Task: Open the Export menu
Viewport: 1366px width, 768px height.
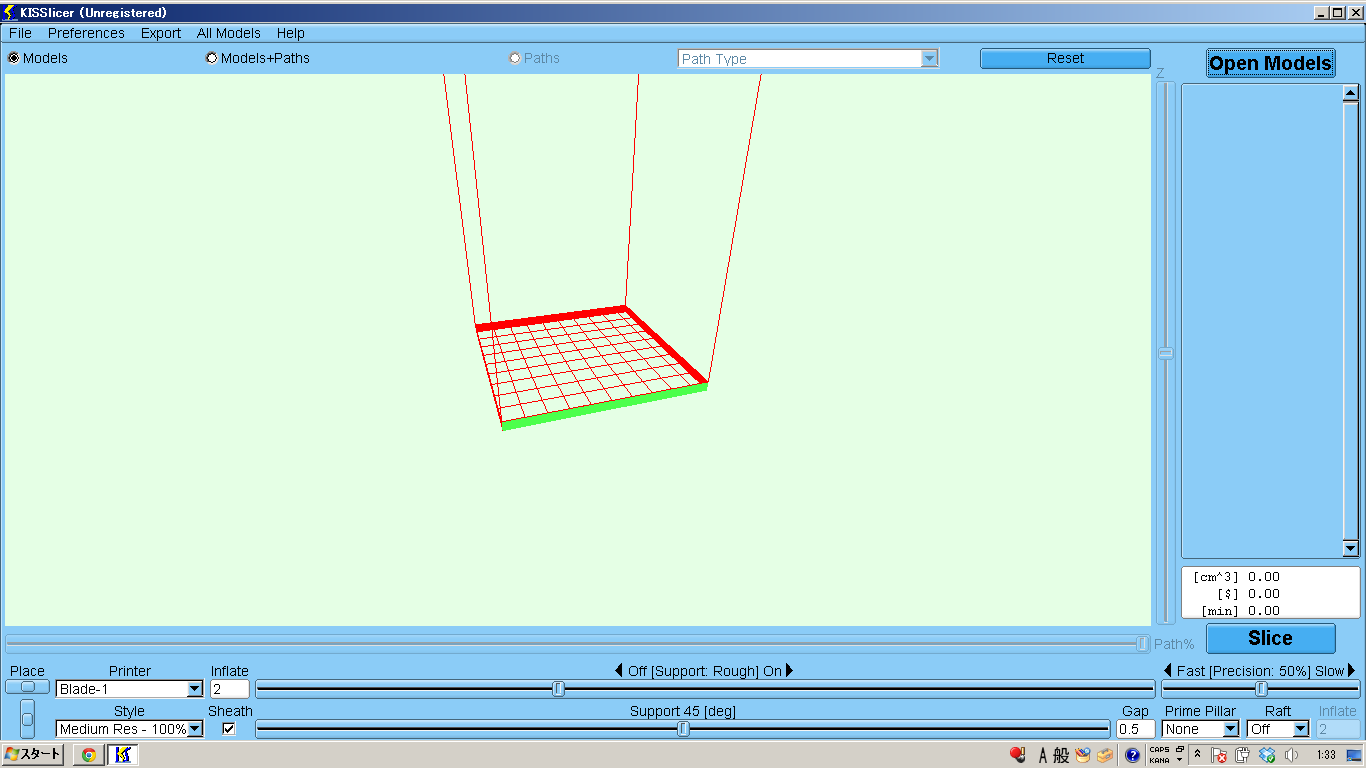Action: click(160, 33)
